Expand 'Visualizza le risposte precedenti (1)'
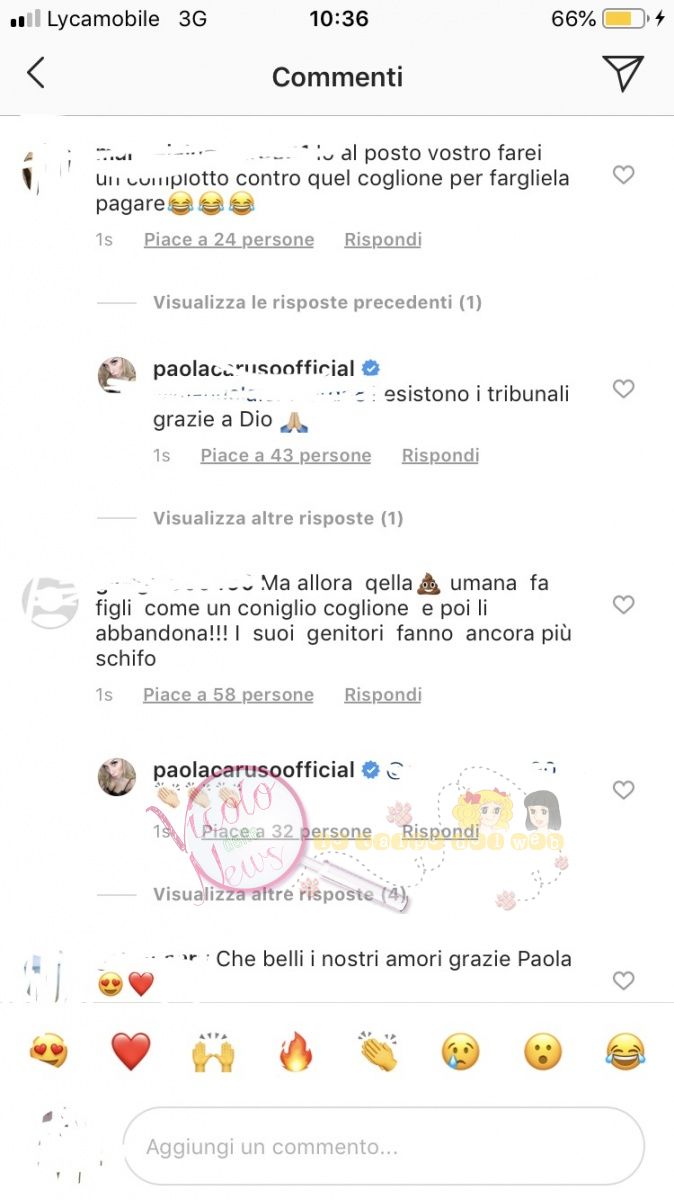This screenshot has width=674, height=1200. pos(317,302)
